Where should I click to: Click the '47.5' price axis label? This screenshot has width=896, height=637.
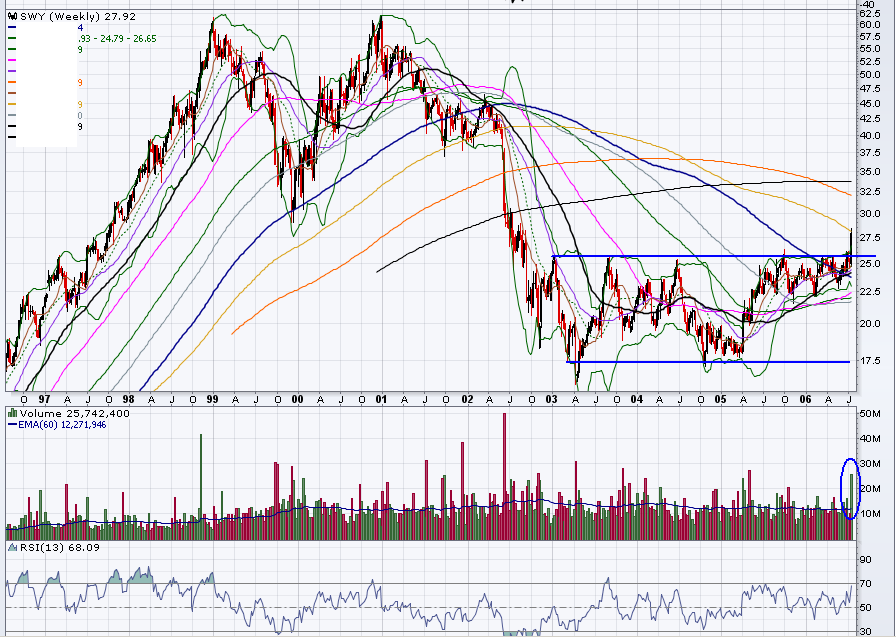coord(869,89)
